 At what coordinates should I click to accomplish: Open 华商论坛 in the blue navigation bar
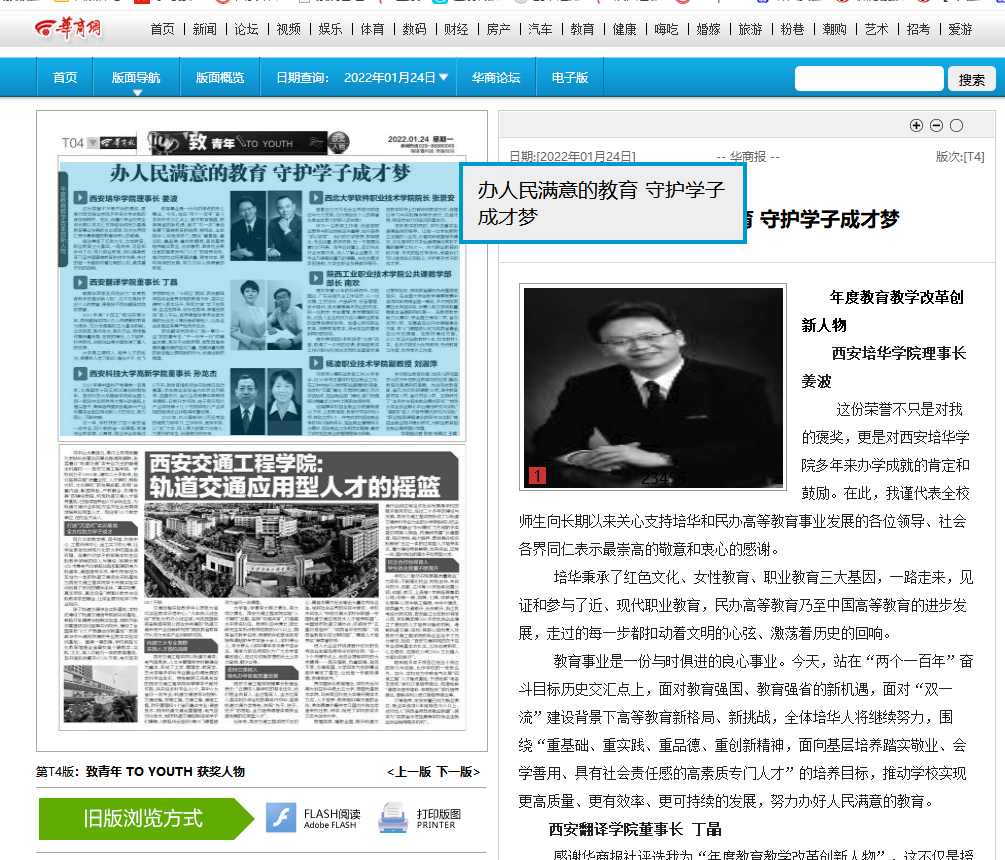pyautogui.click(x=496, y=77)
